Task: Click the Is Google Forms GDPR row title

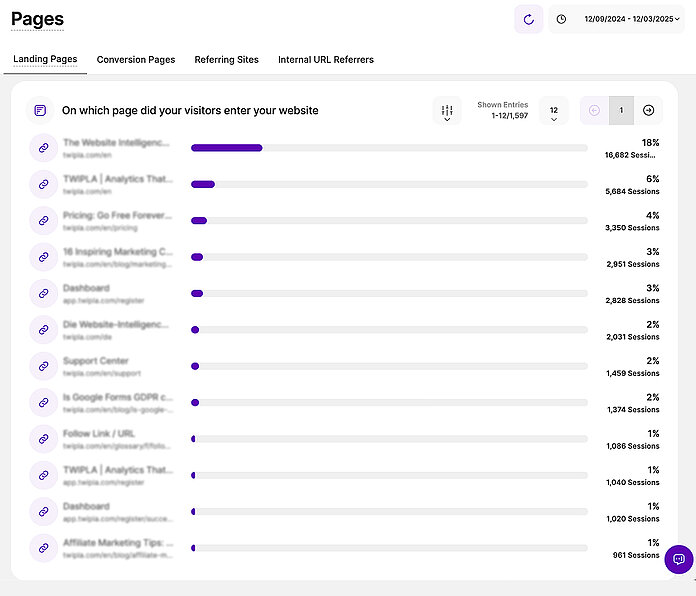Action: pyautogui.click(x=117, y=398)
